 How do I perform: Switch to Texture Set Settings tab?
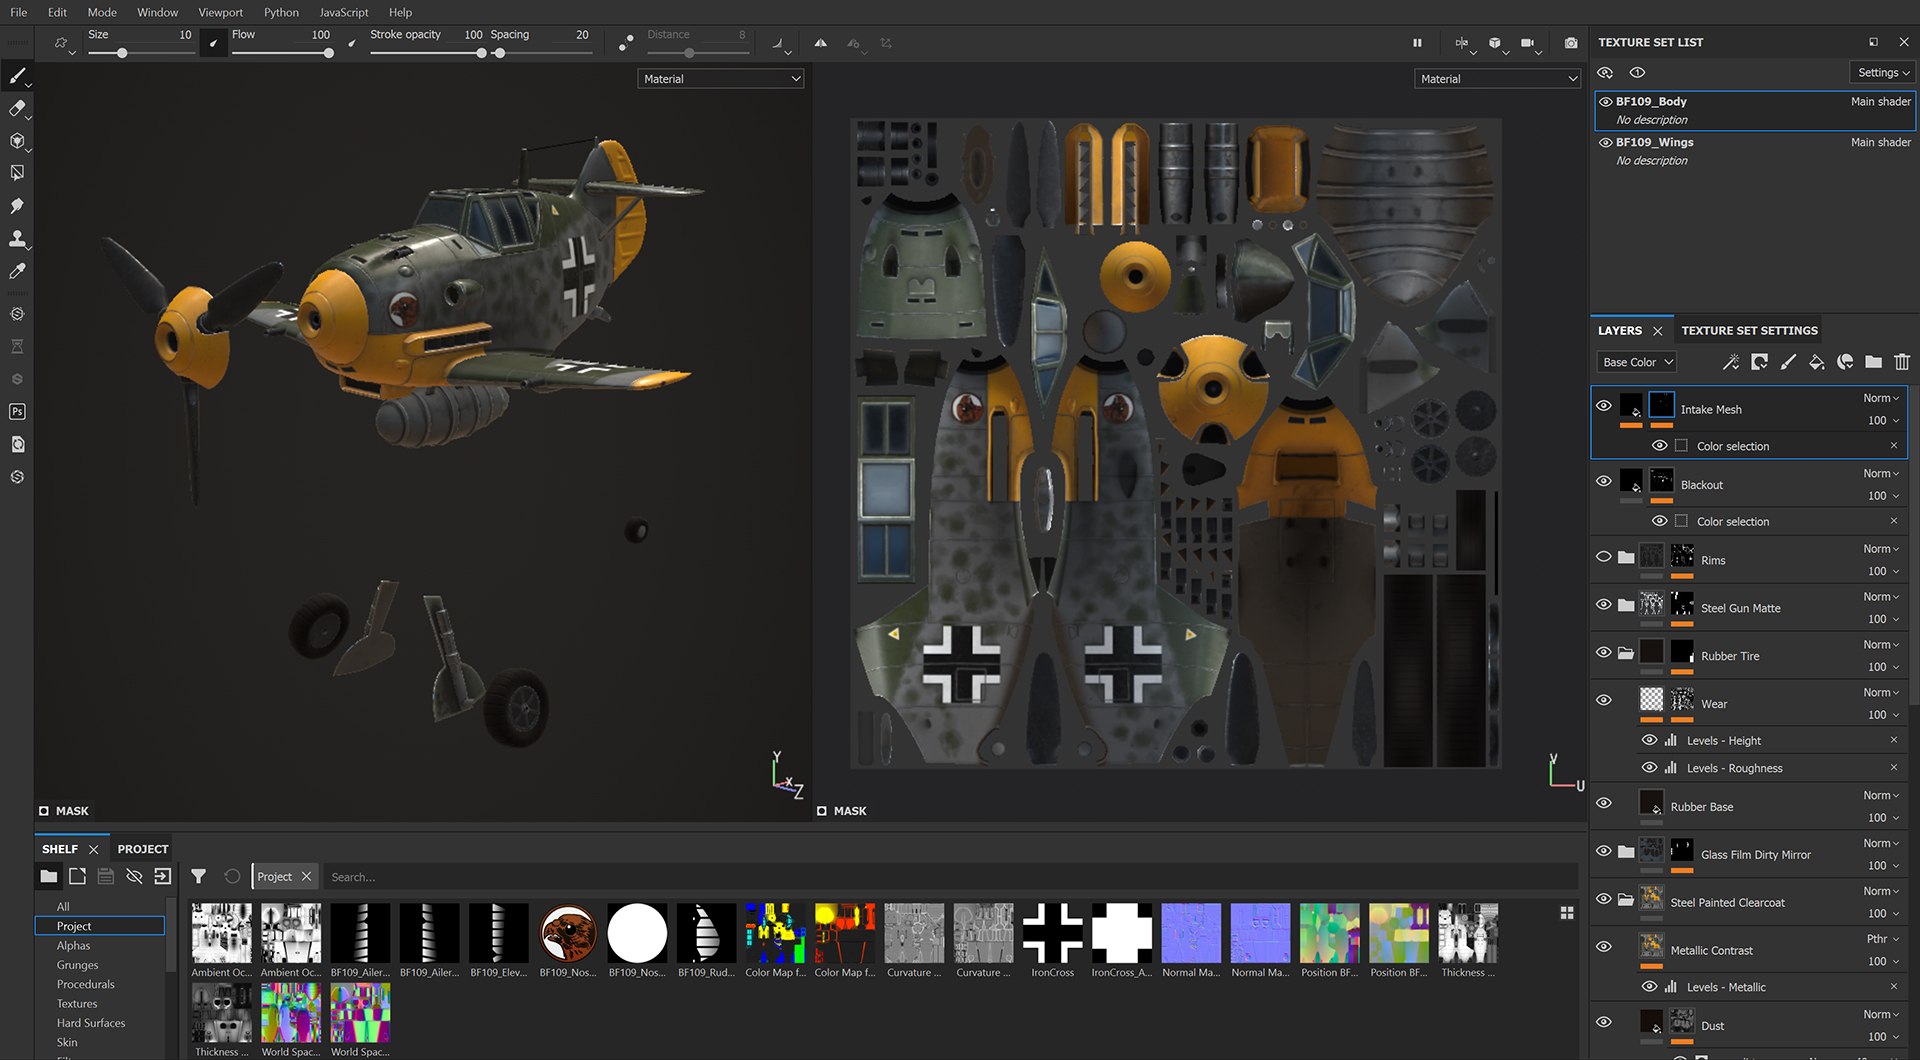point(1749,330)
